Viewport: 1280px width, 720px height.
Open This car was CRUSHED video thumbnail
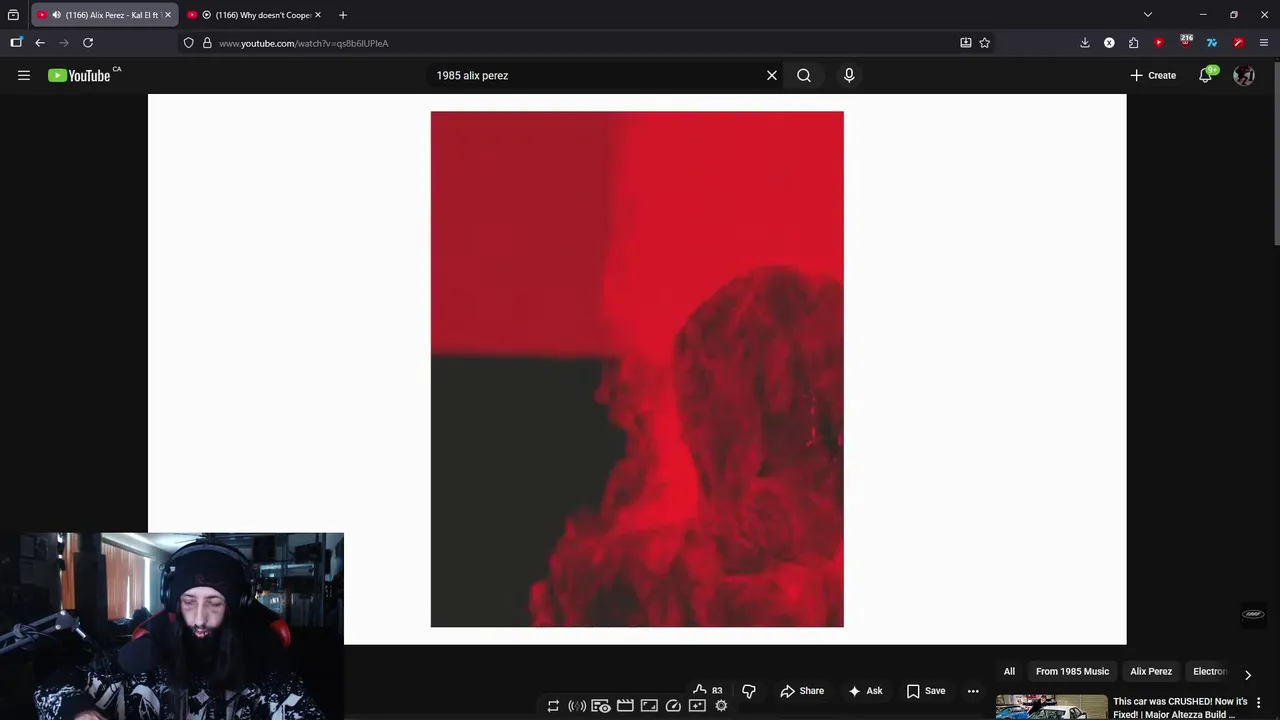(1051, 707)
